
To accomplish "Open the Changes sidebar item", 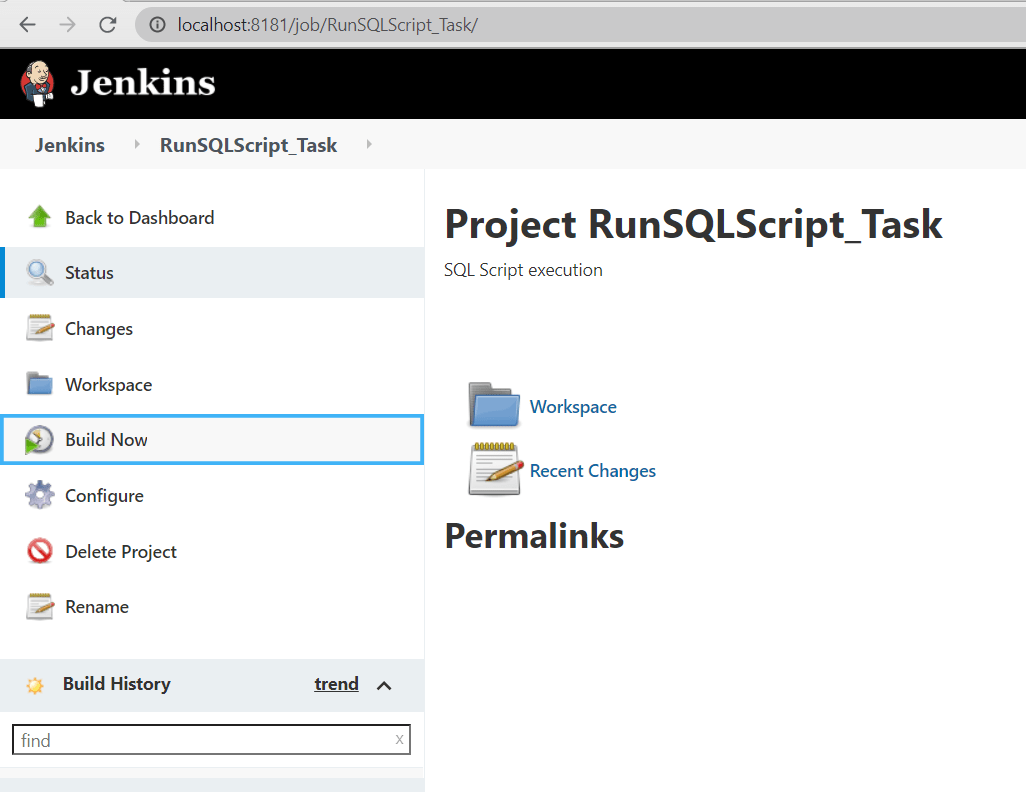I will tap(99, 329).
